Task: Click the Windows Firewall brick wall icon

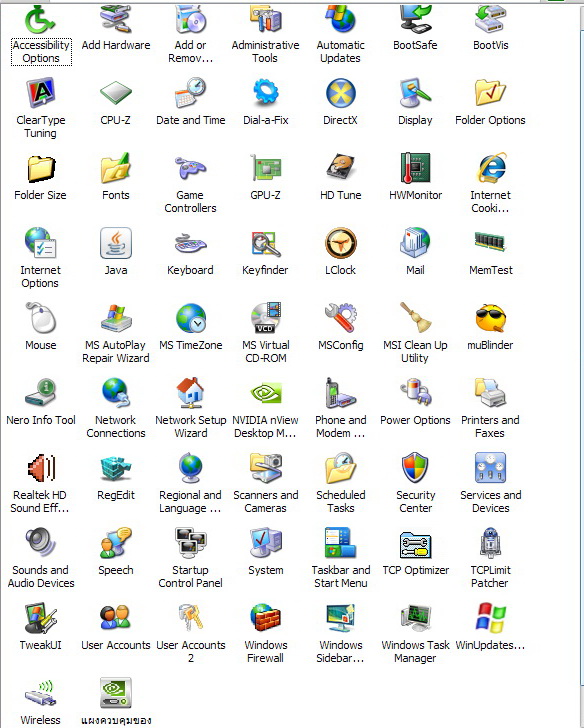Action: 265,618
